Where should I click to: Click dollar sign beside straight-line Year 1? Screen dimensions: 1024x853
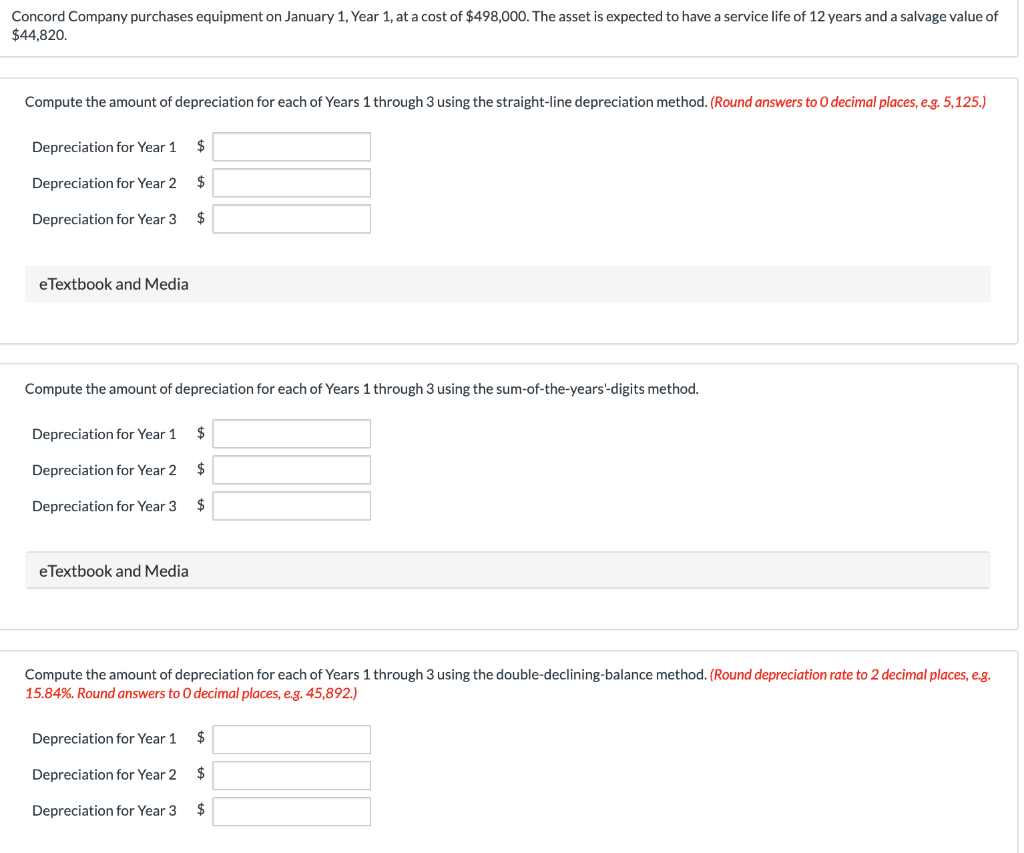(x=200, y=146)
